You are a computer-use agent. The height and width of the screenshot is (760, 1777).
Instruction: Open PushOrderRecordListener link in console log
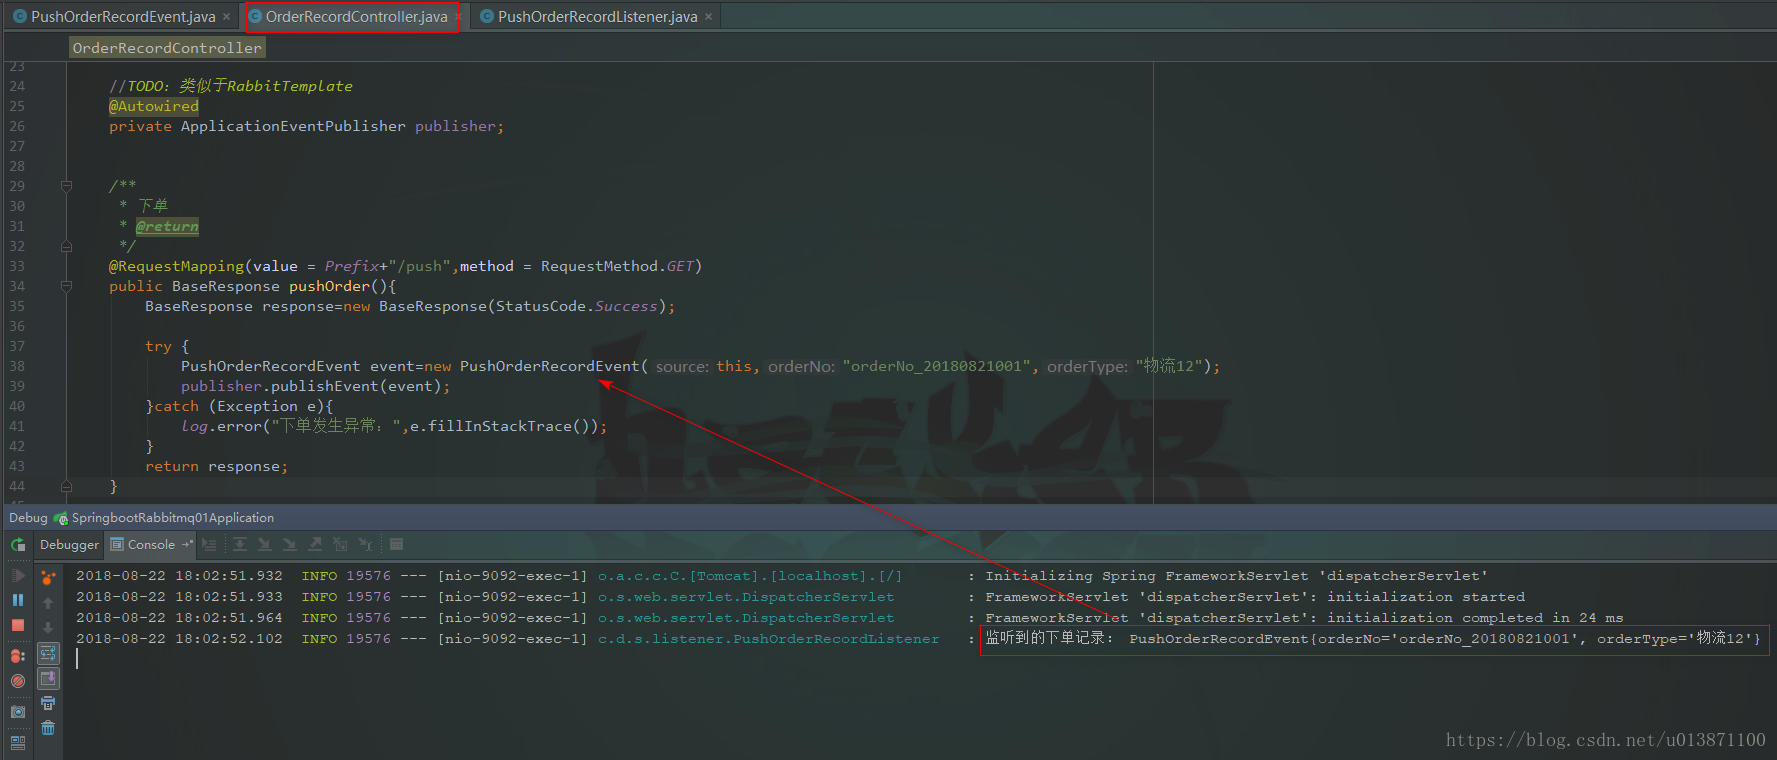tap(768, 639)
